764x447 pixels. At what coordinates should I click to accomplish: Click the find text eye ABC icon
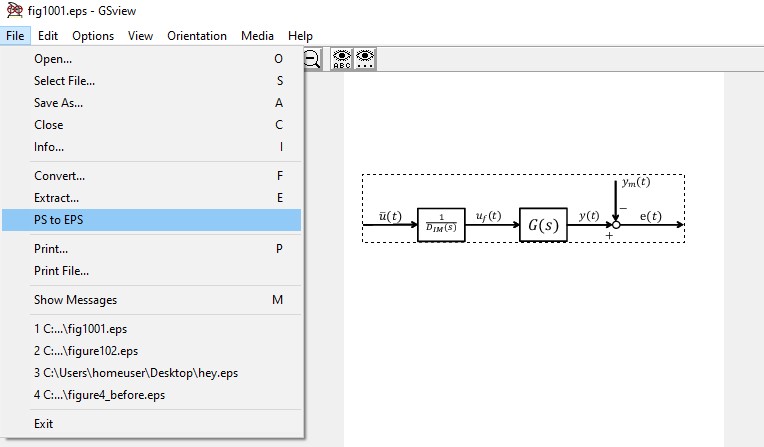point(342,60)
